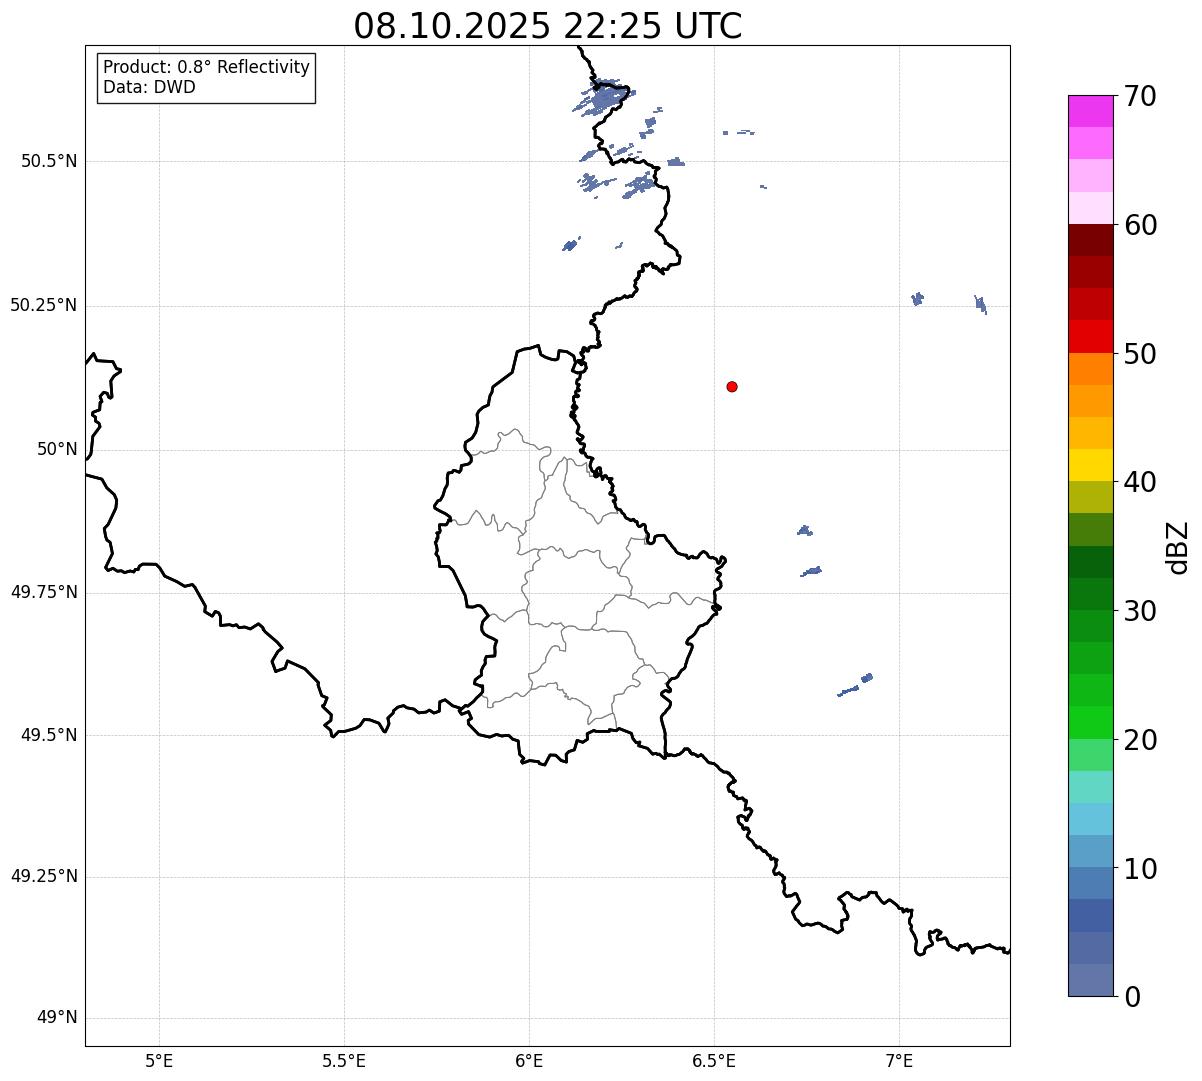The width and height of the screenshot is (1202, 1081).
Task: Pick the palest pink swatch just above 60
Action: (1090, 208)
